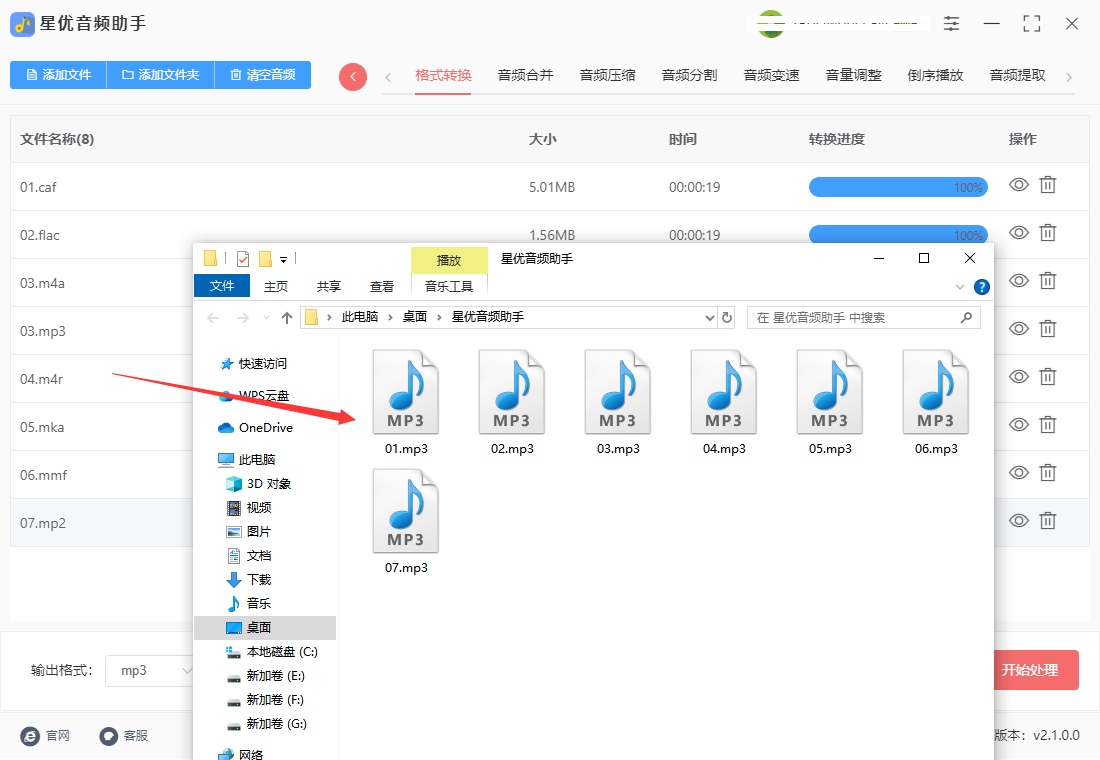This screenshot has width=1100, height=760.
Task: Click the eye preview icon in 03.mp3 row
Action: pos(1019,328)
